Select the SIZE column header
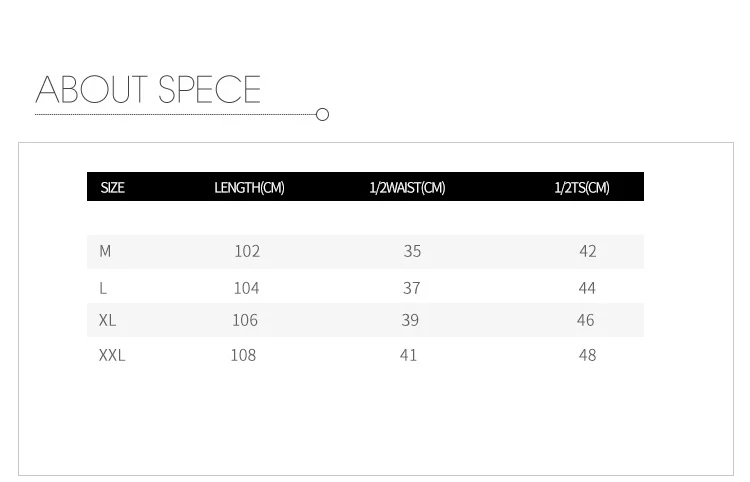Image resolution: width=750 pixels, height=482 pixels. click(113, 188)
